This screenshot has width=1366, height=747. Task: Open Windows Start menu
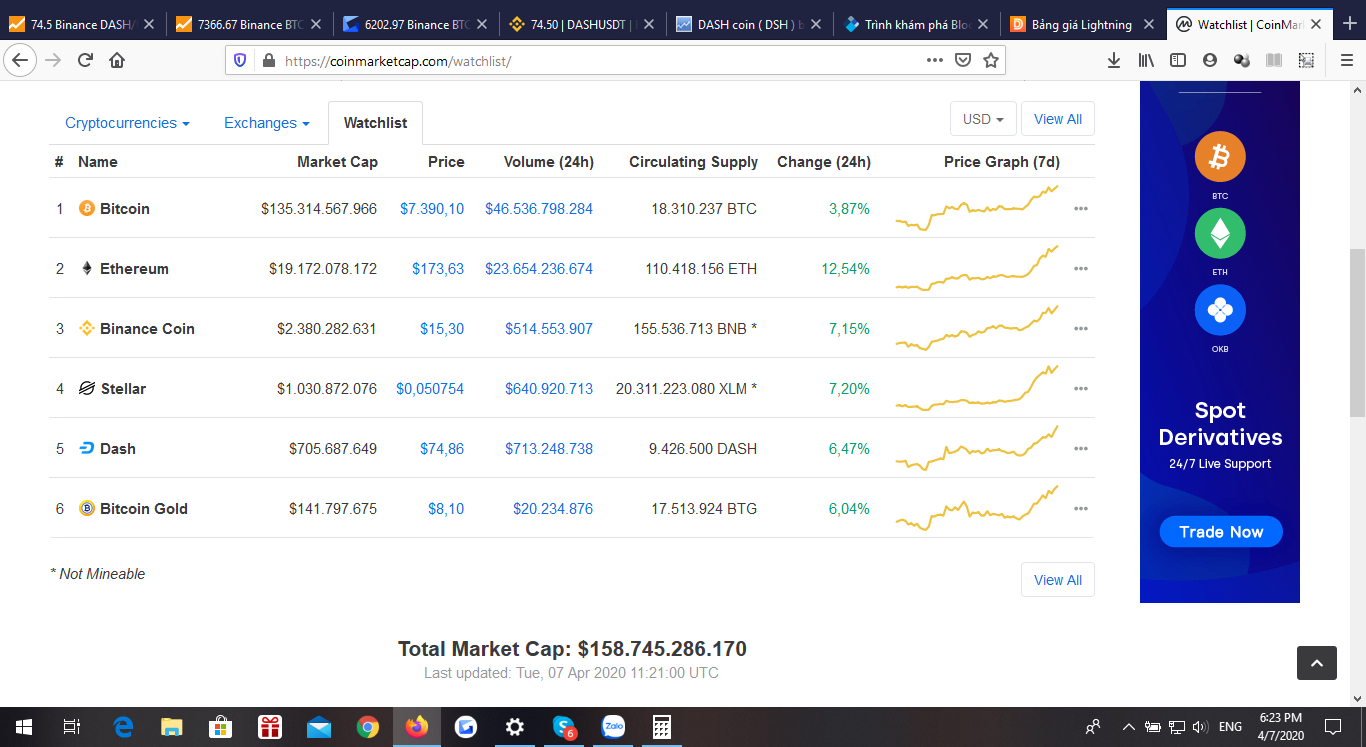[x=23, y=727]
